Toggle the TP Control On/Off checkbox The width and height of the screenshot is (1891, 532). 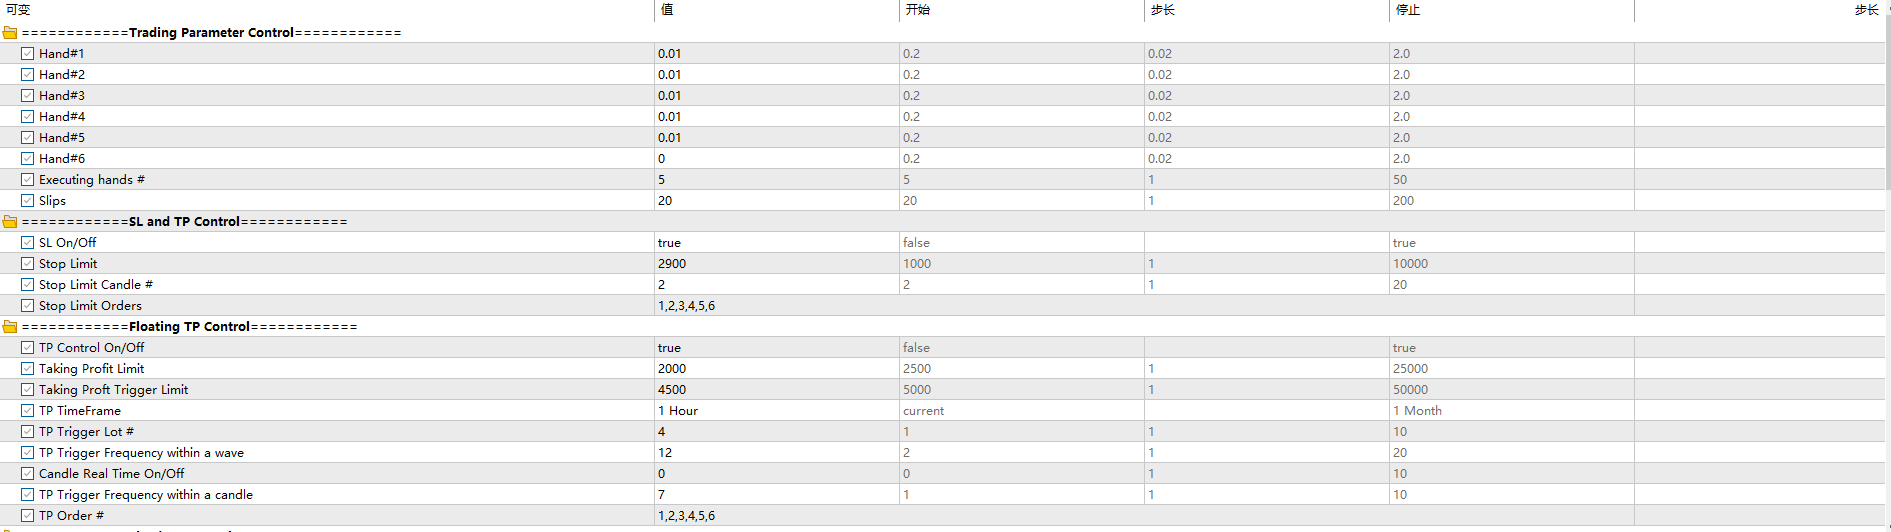[x=28, y=348]
